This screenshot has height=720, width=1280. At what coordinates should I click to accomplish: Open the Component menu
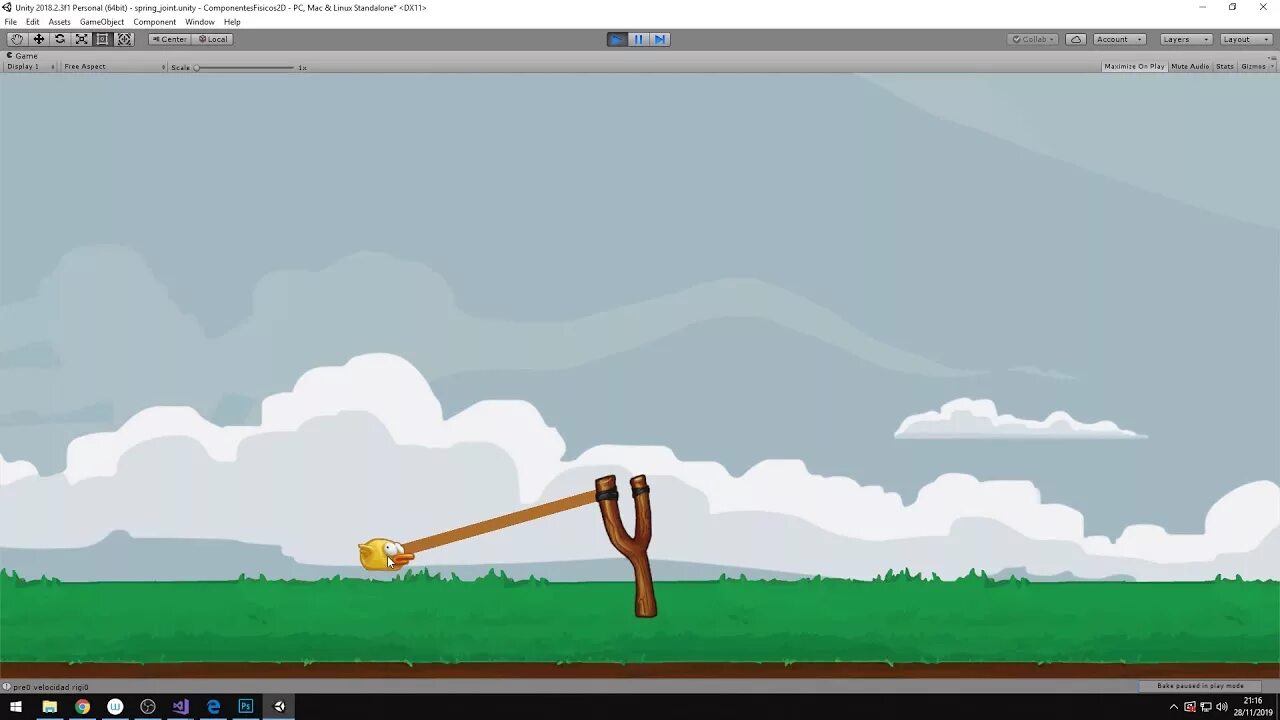tap(155, 22)
